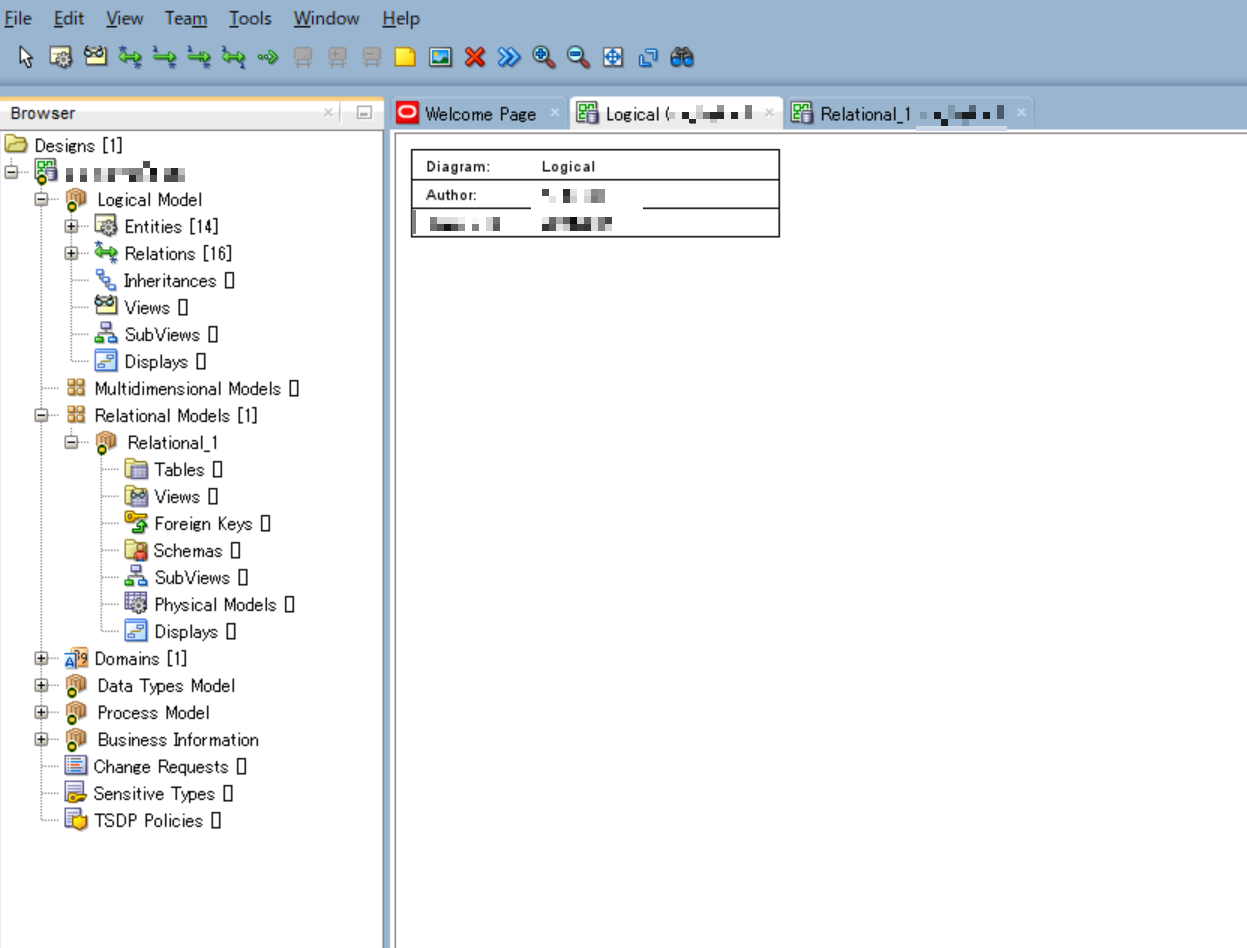Click the New Picture tool
The width and height of the screenshot is (1247, 948).
point(440,57)
